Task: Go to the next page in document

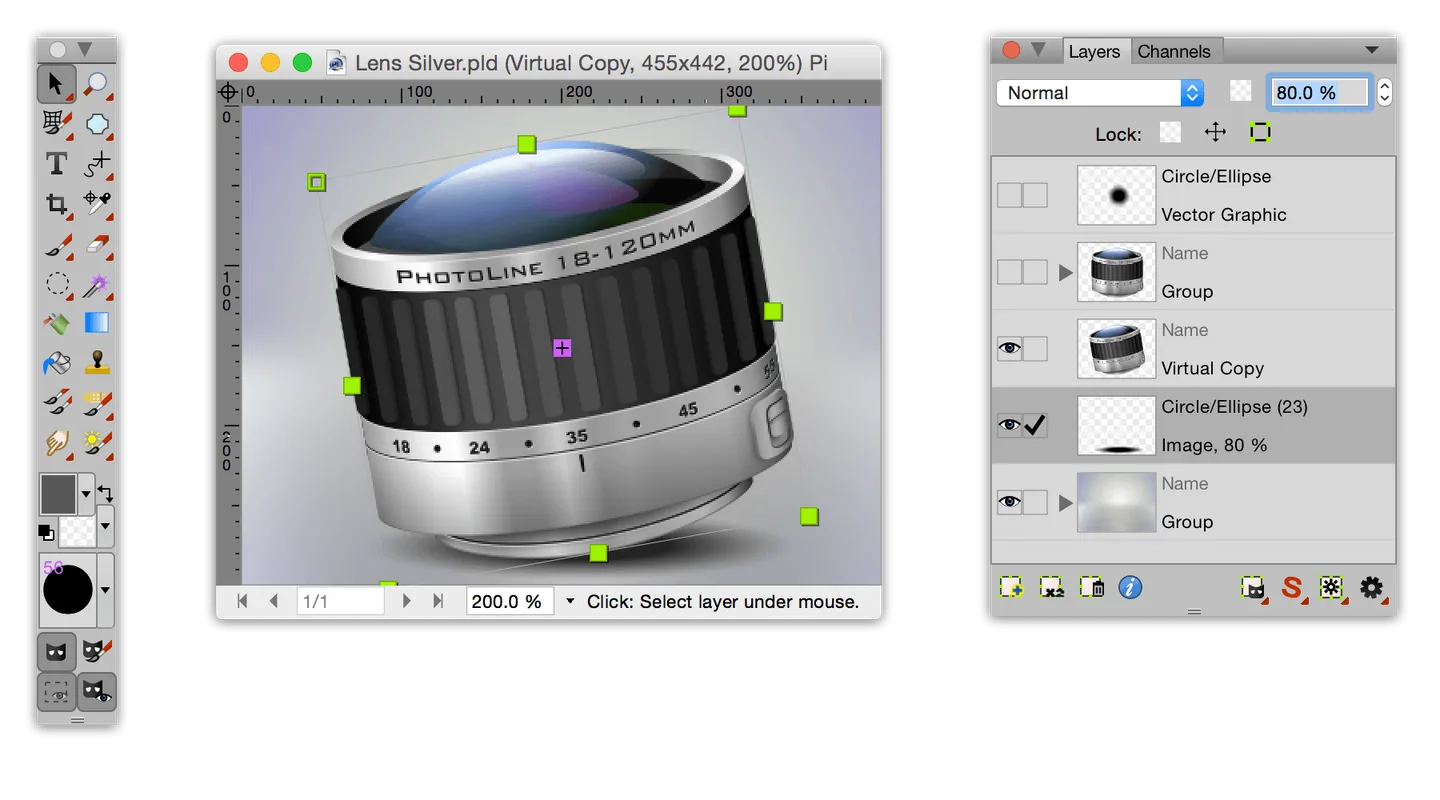Action: (406, 601)
